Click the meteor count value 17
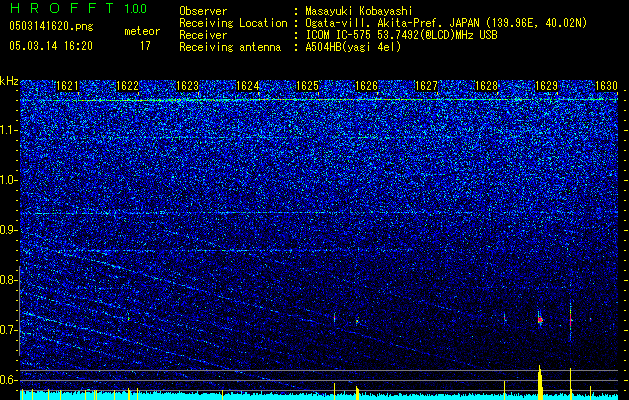 [145, 46]
